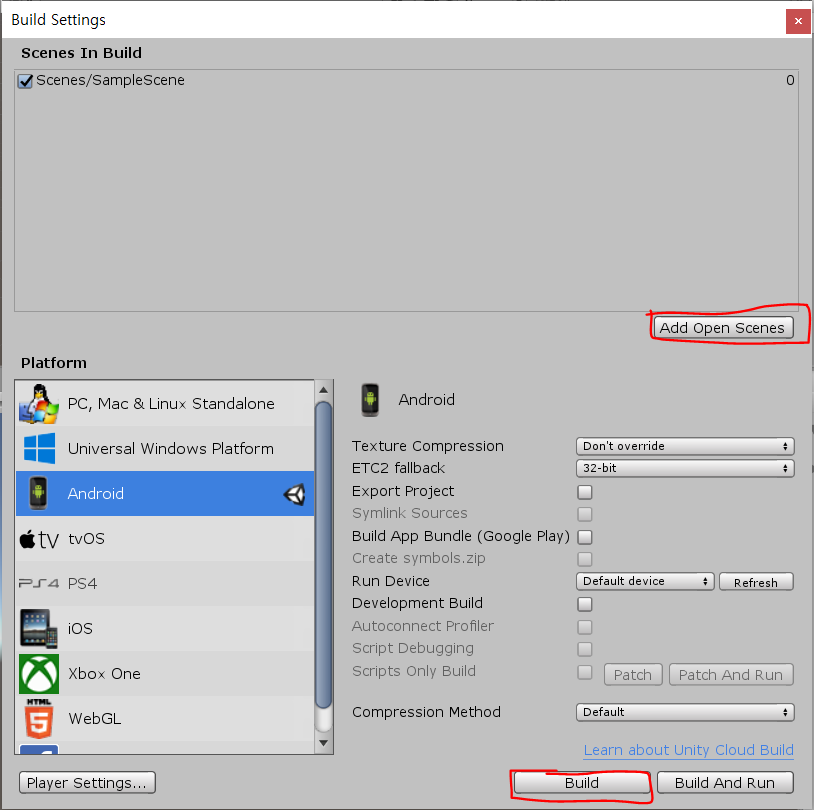Image resolution: width=814 pixels, height=810 pixels.
Task: Click the Build And Run button
Action: coord(725,782)
